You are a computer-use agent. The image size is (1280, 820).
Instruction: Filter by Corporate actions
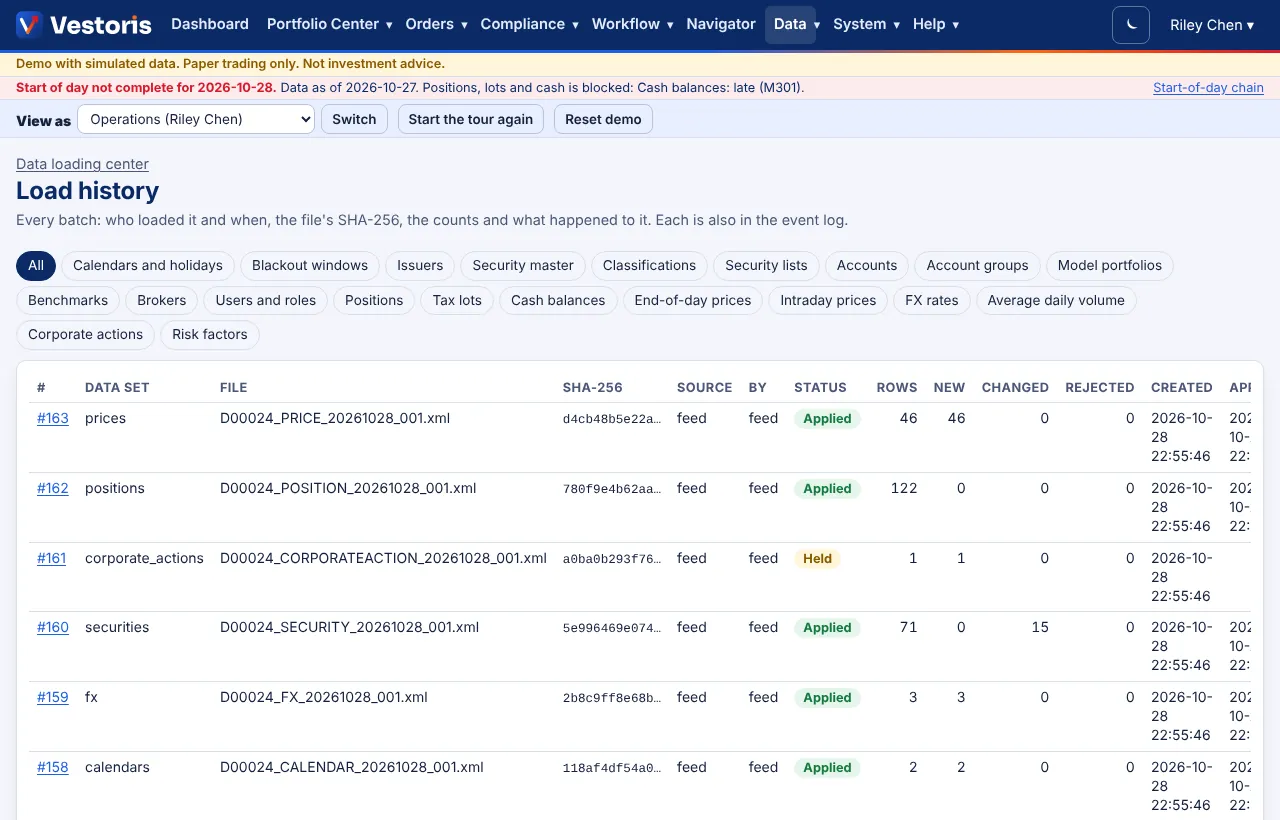pyautogui.click(x=86, y=334)
